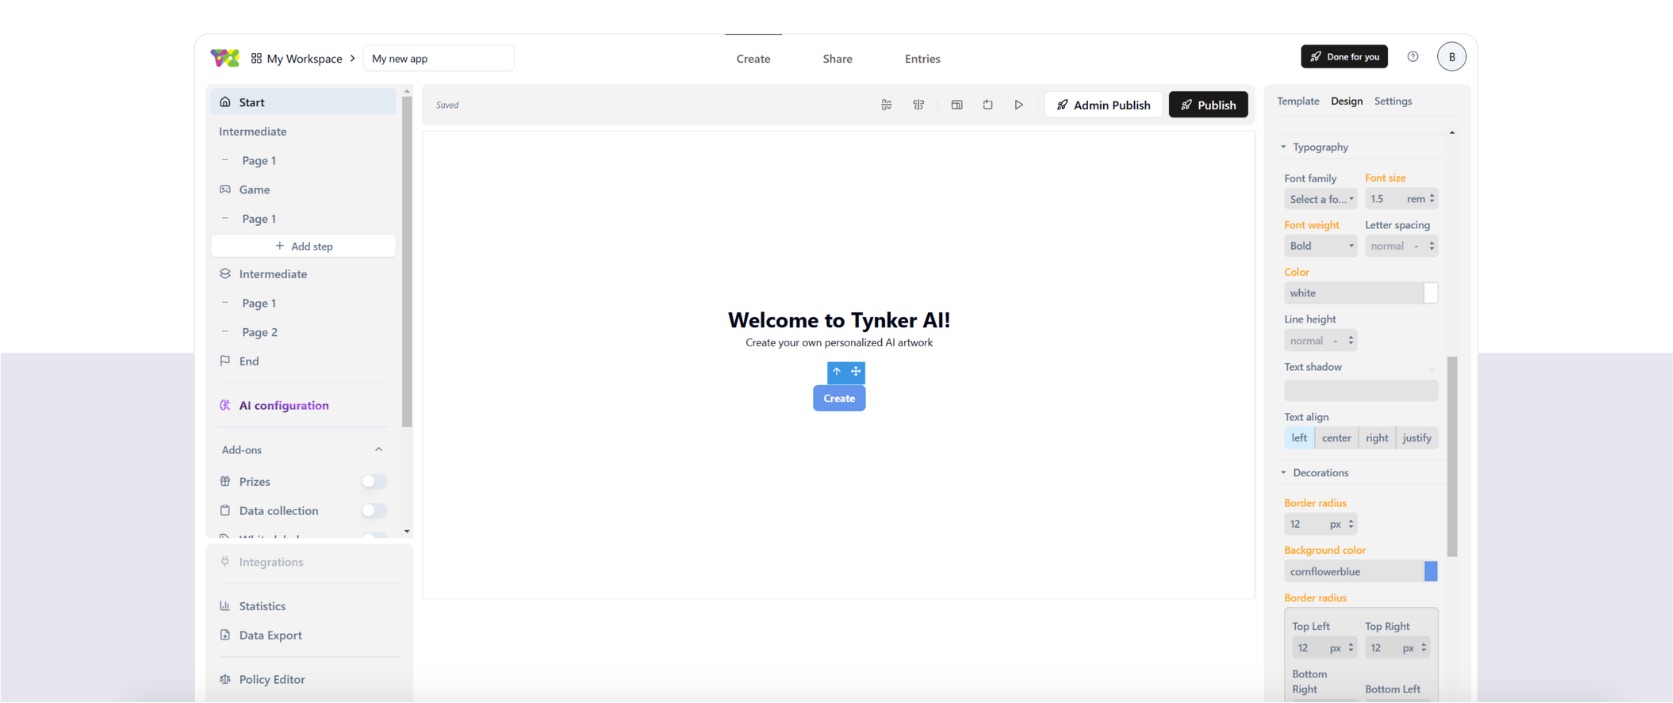Click the Done for you button
The width and height of the screenshot is (1673, 703).
click(1344, 57)
